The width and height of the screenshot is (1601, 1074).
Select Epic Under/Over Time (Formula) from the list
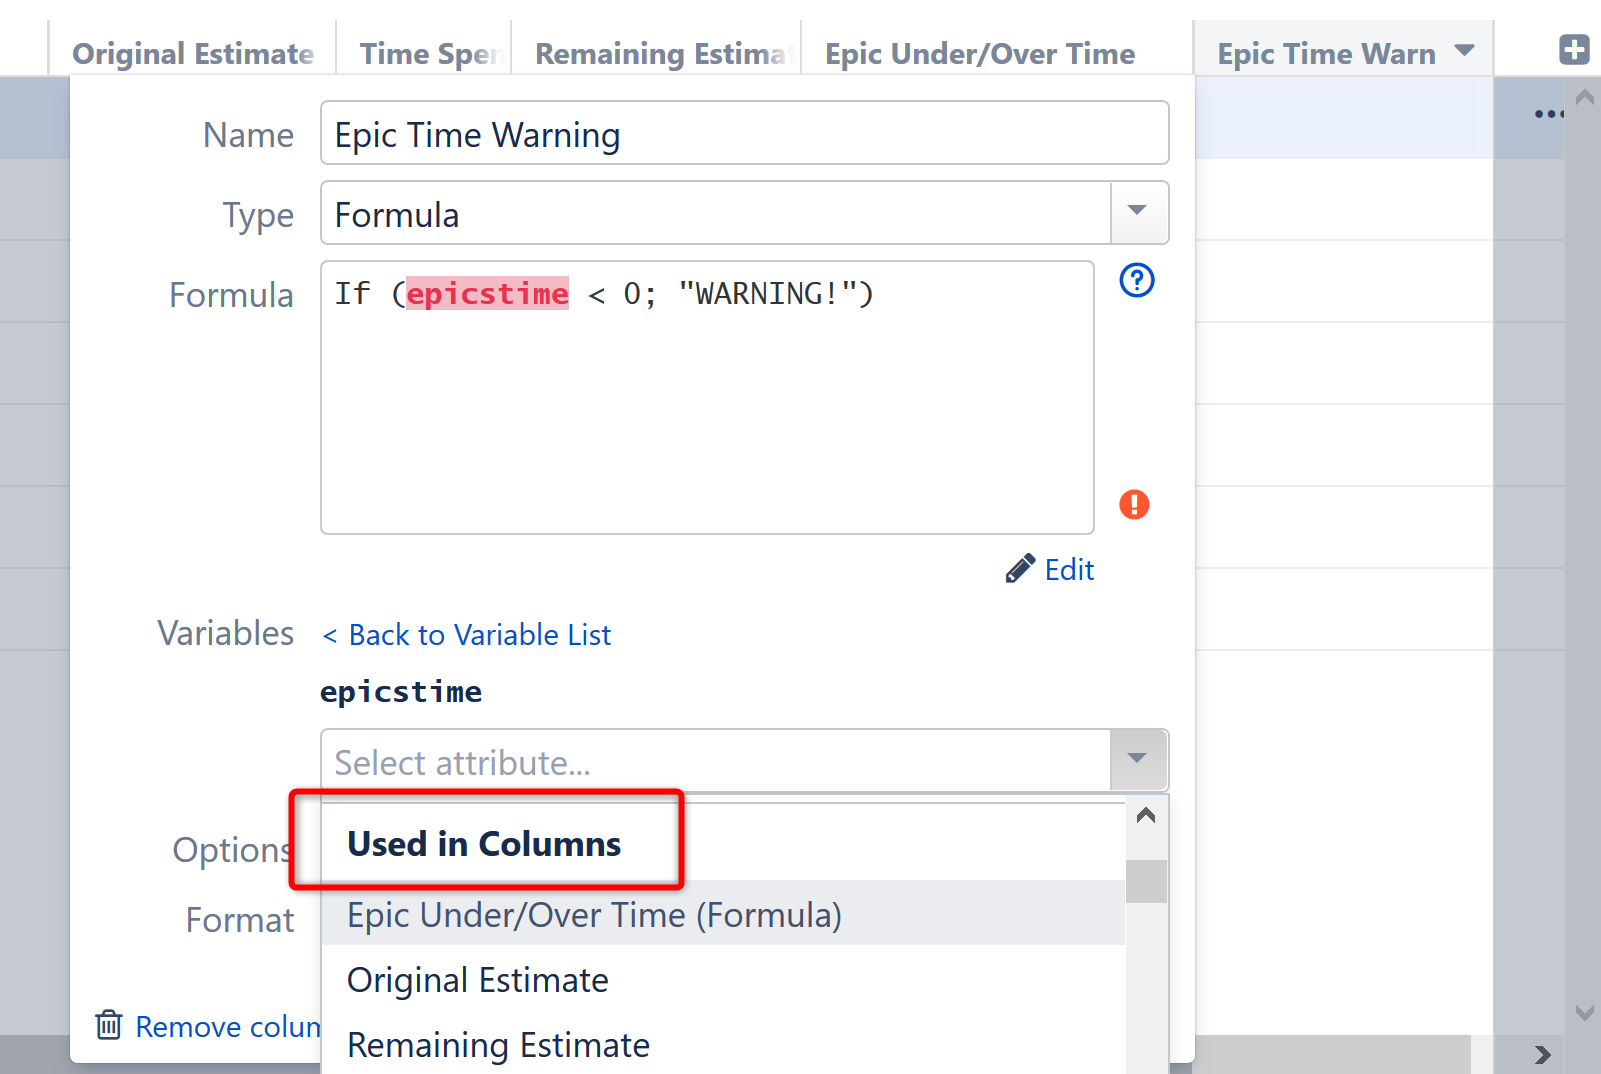[593, 914]
